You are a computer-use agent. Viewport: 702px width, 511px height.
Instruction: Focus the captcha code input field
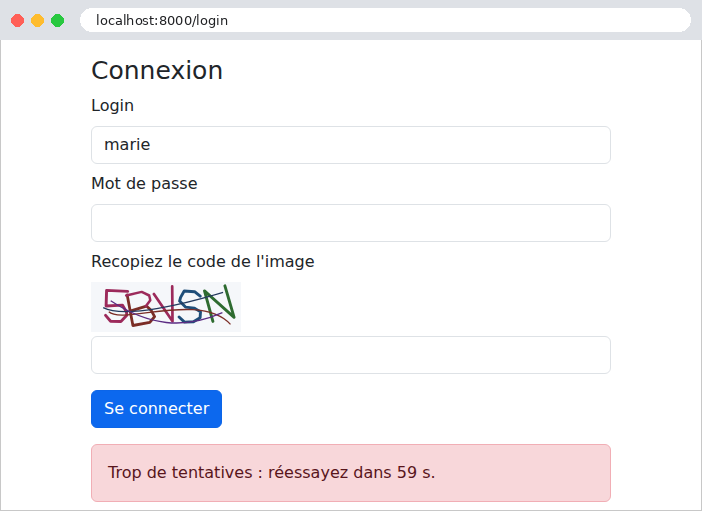point(351,355)
